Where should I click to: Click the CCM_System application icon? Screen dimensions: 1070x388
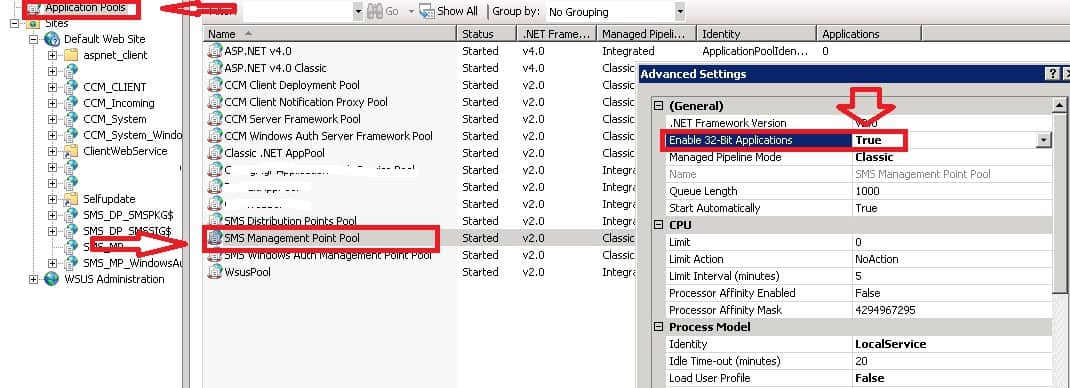[x=70, y=119]
